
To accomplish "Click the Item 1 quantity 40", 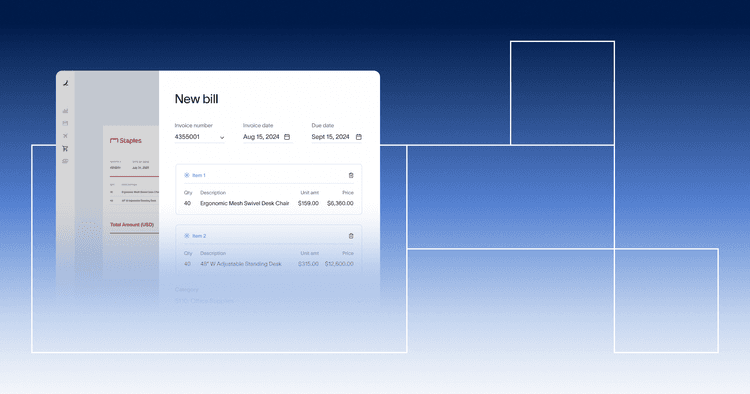I will [188, 203].
